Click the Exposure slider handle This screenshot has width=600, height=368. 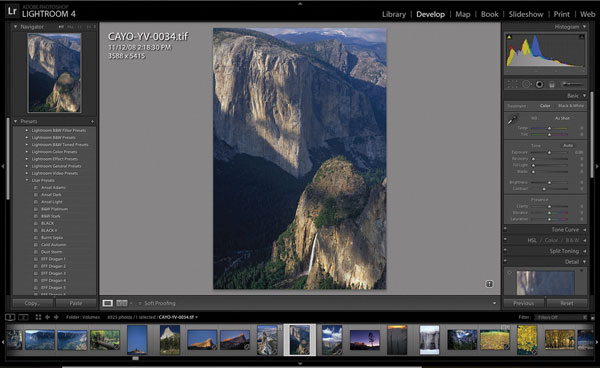point(549,152)
